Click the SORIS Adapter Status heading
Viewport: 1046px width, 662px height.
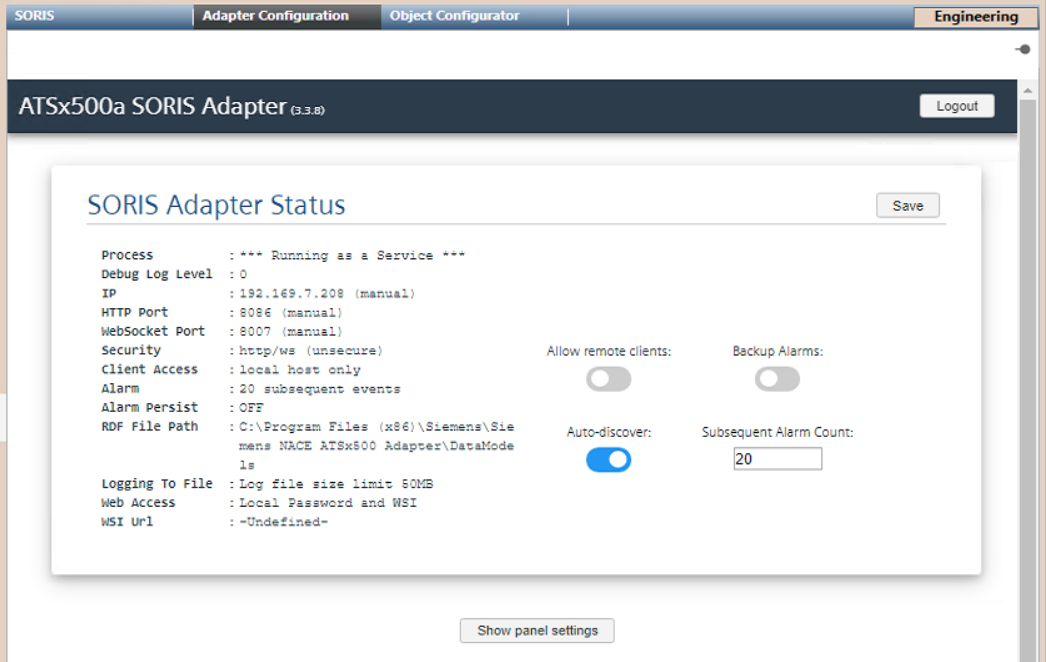coord(216,205)
